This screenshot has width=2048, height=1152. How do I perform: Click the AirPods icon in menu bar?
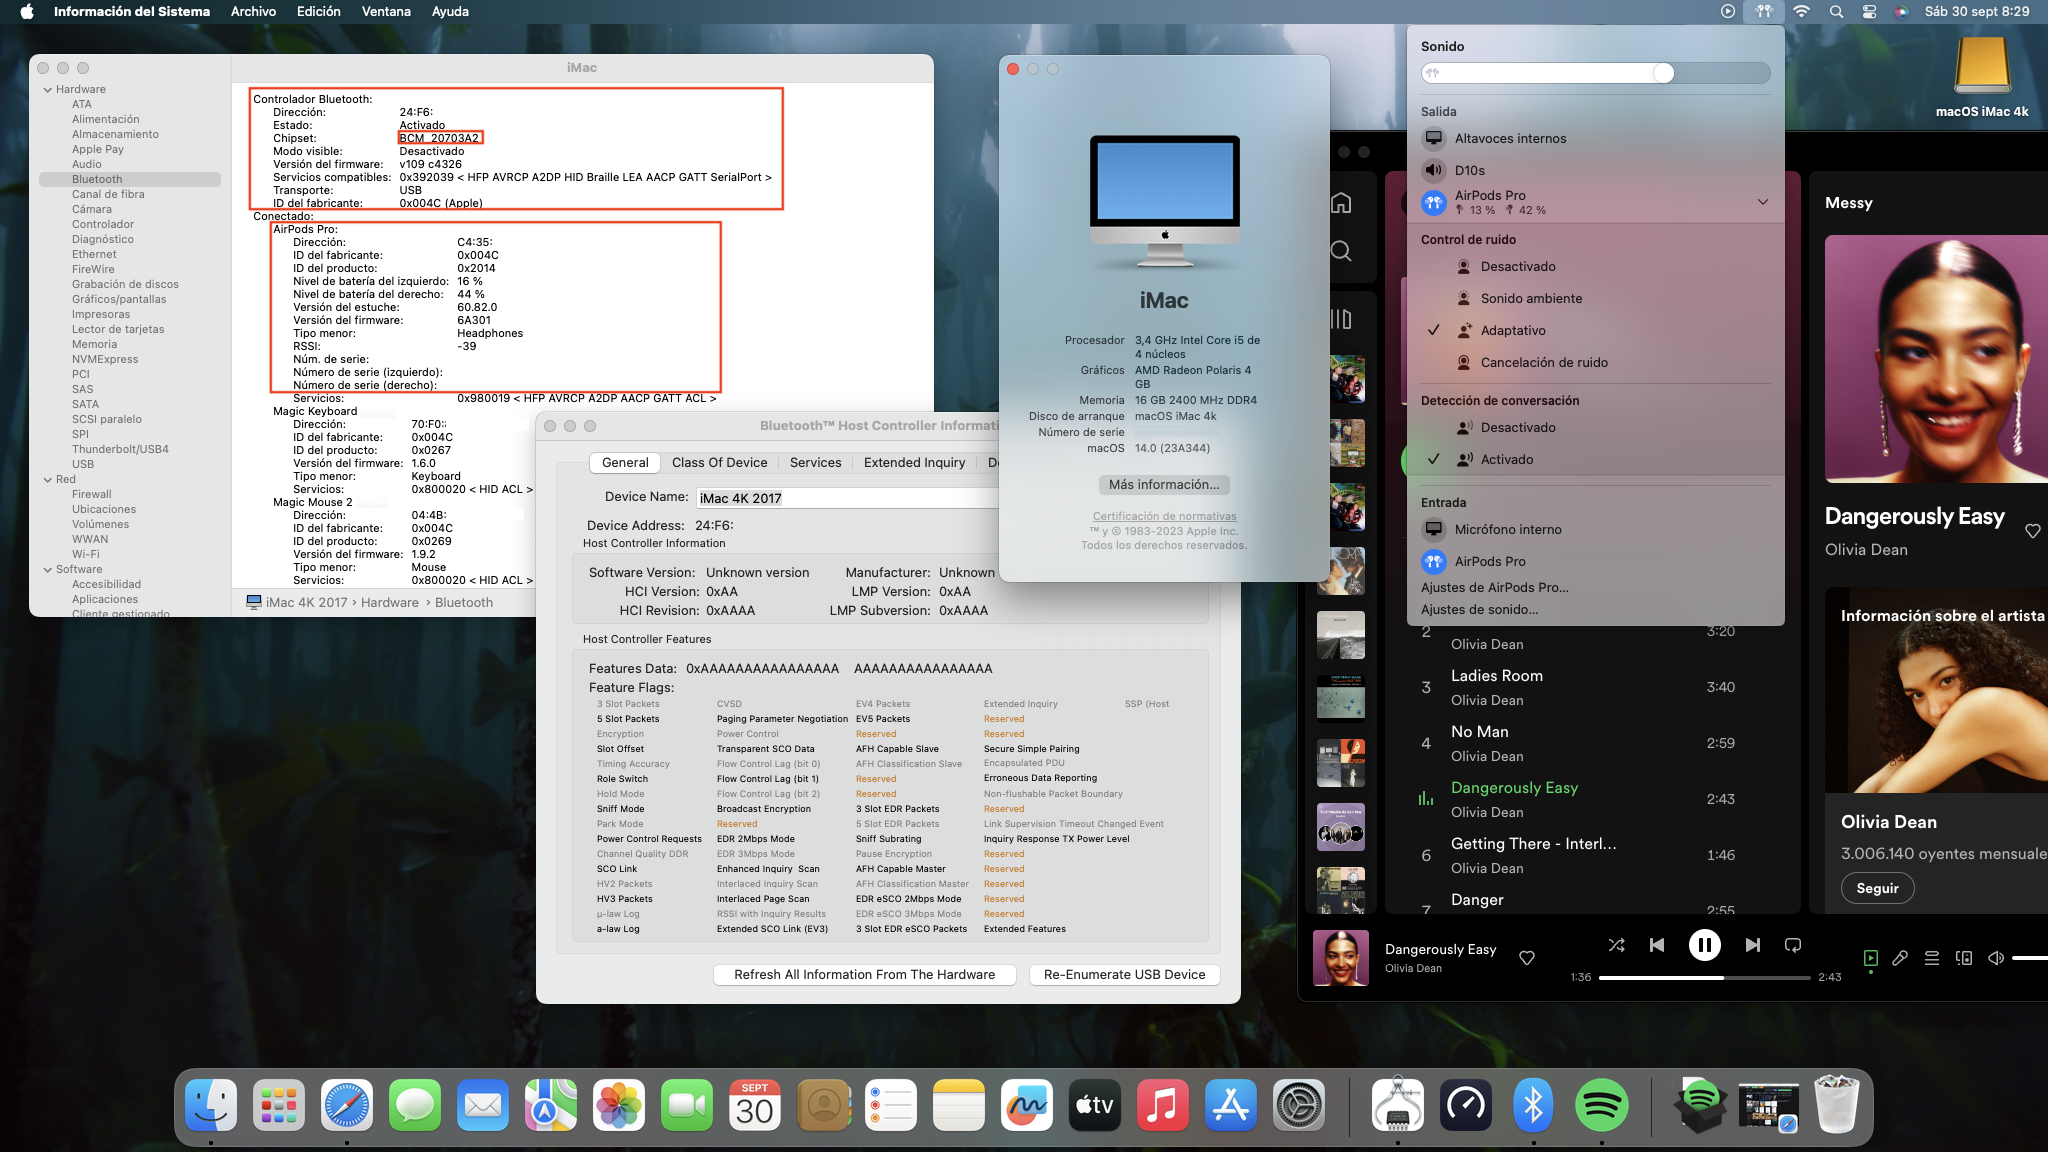[x=1764, y=12]
